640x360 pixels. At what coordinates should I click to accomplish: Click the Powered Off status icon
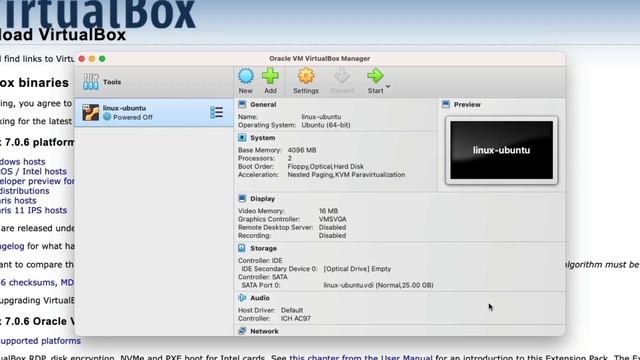107,117
